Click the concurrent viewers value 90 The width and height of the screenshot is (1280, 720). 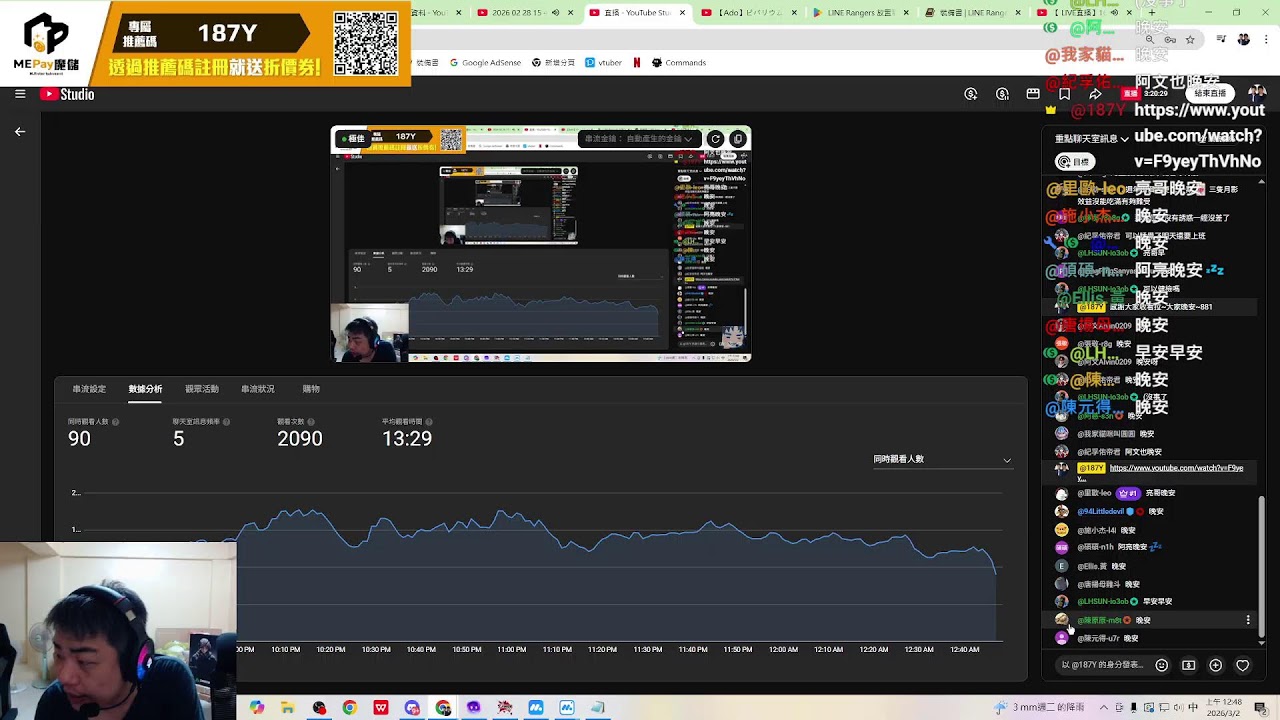(x=79, y=439)
